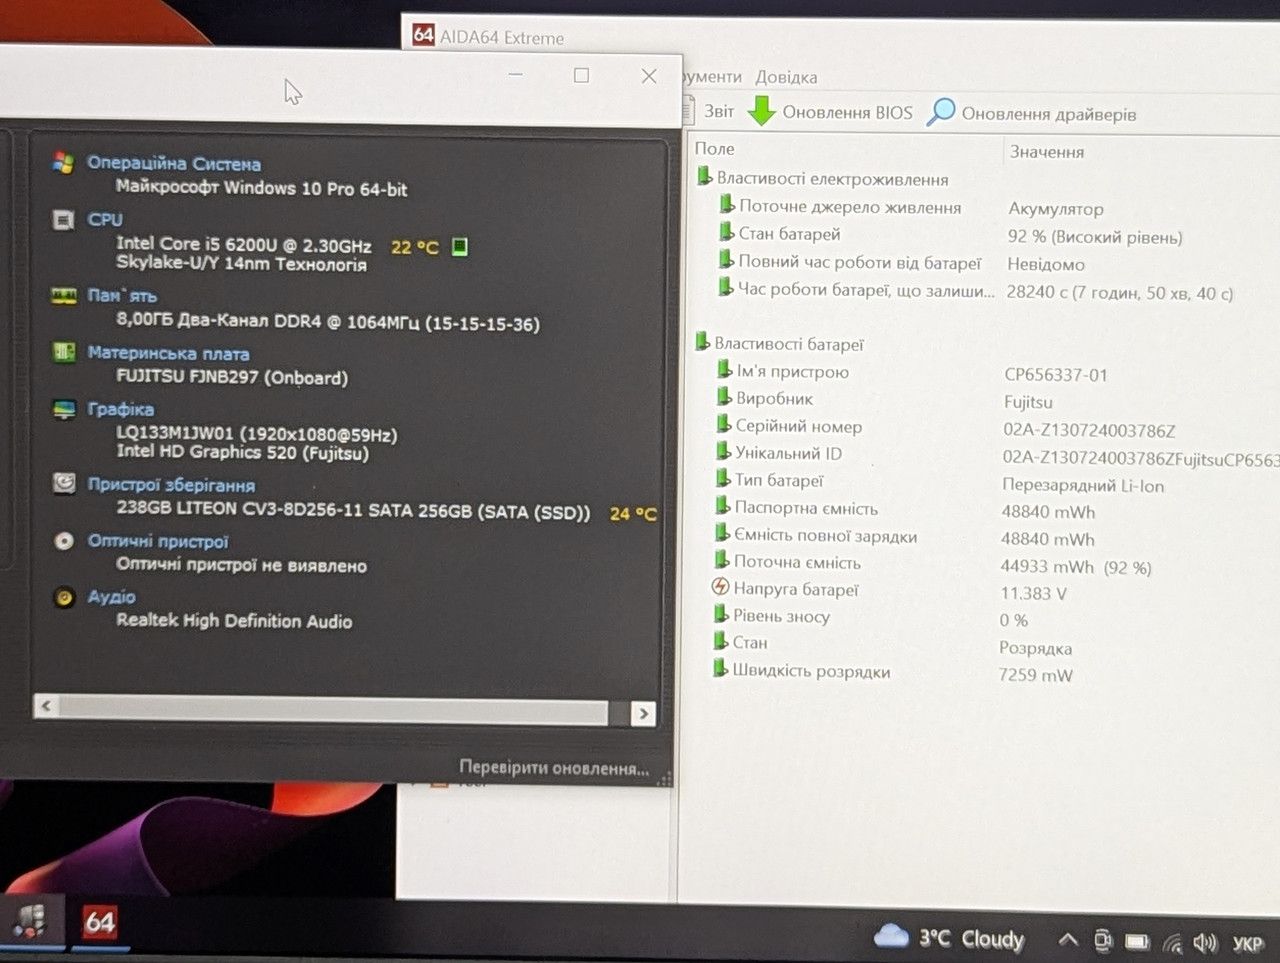Select the Пам'ять RAM icon
This screenshot has height=963, width=1280.
[63, 296]
